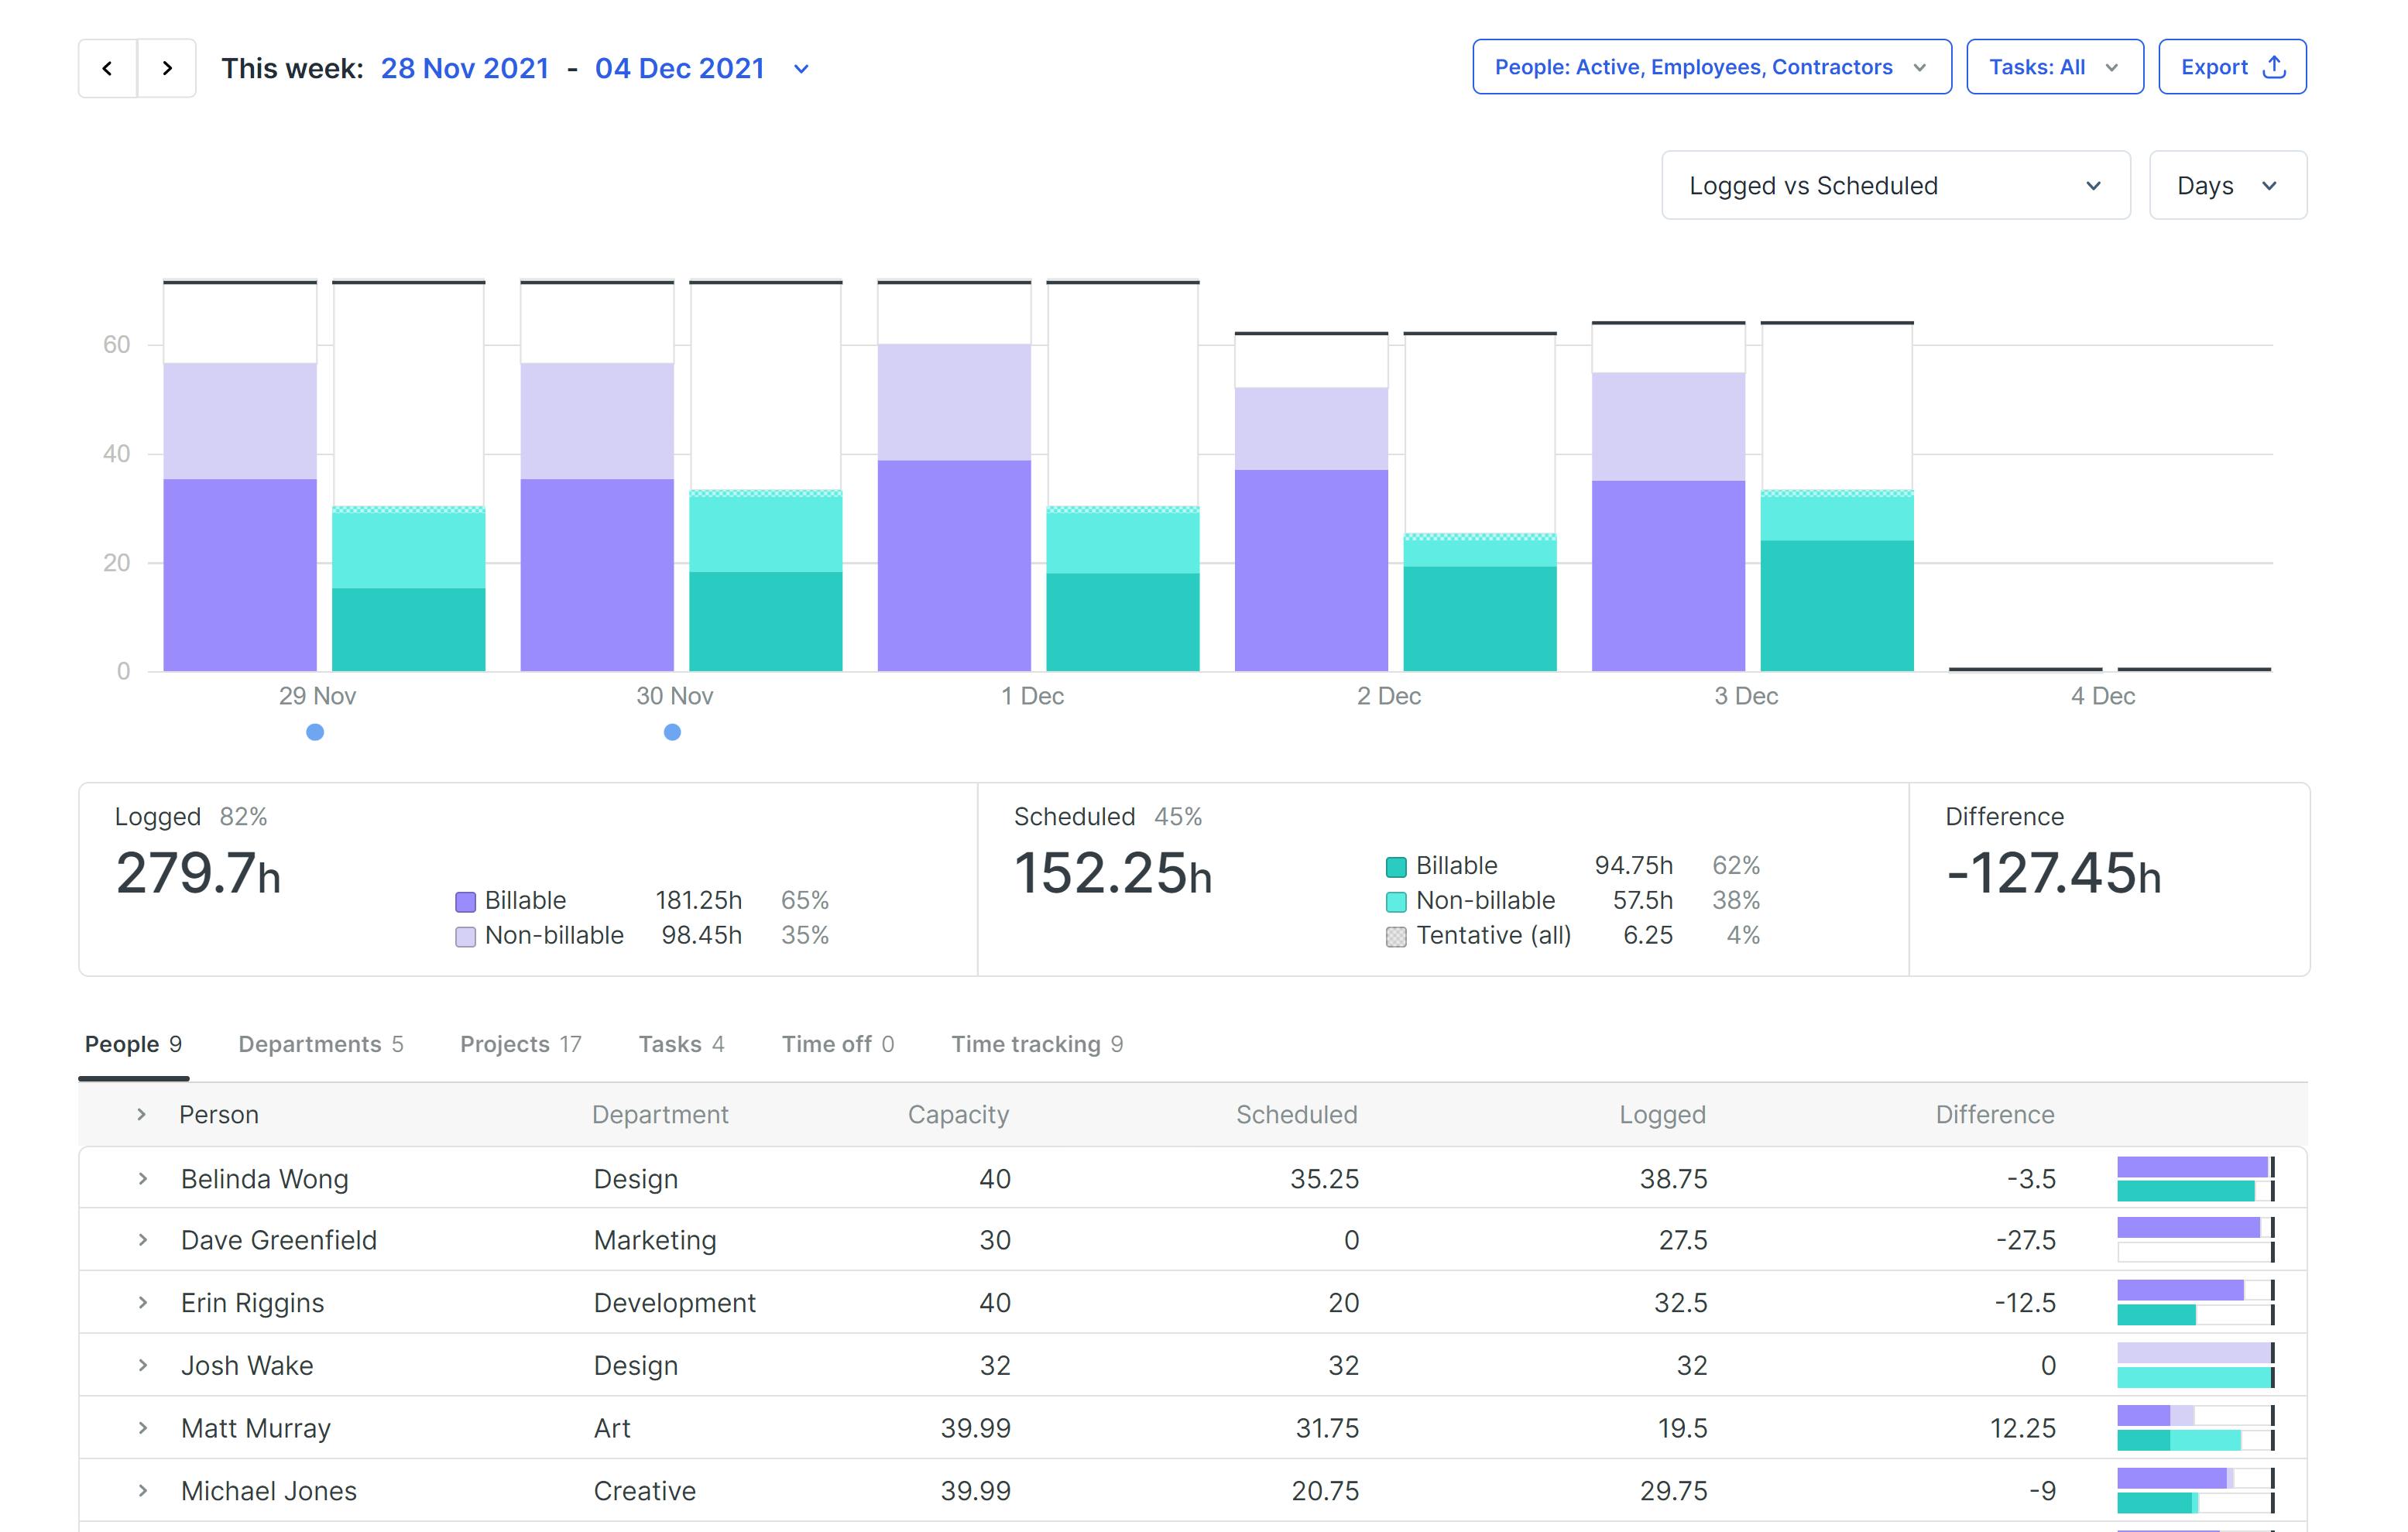Screen dimensions: 2408x1532
Task: Open Logged vs Scheduled chart selector
Action: [x=1895, y=186]
